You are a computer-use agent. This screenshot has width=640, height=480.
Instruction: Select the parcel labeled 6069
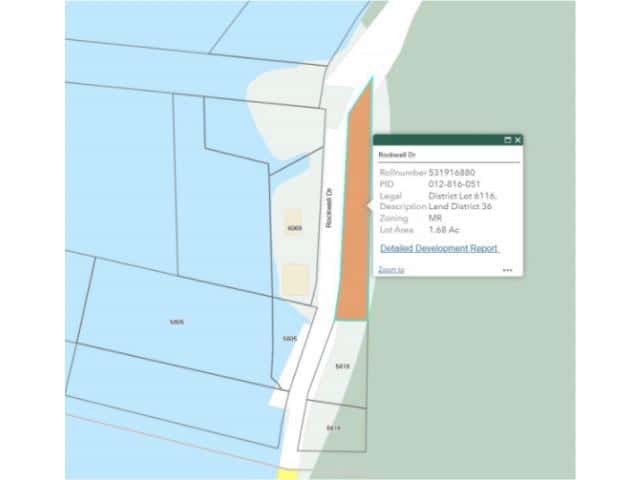(293, 229)
